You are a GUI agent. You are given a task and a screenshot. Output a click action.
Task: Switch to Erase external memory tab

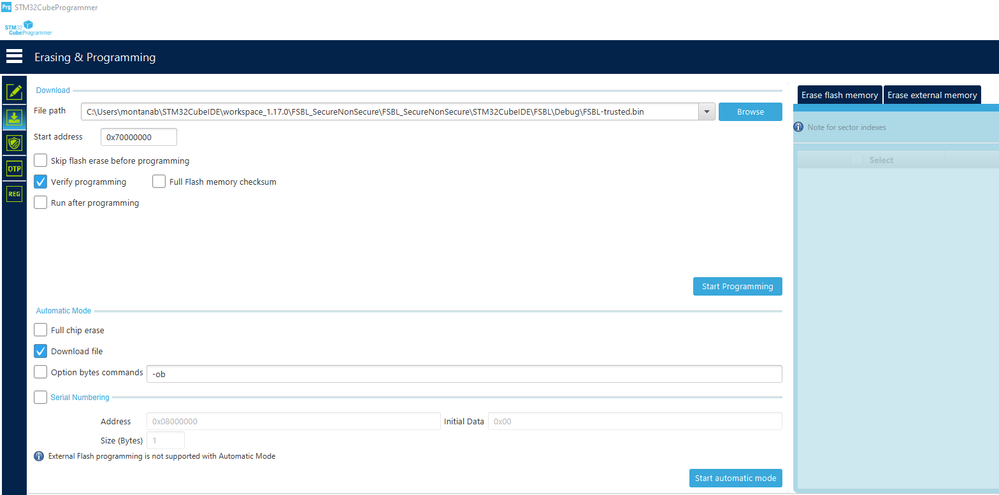(x=932, y=95)
